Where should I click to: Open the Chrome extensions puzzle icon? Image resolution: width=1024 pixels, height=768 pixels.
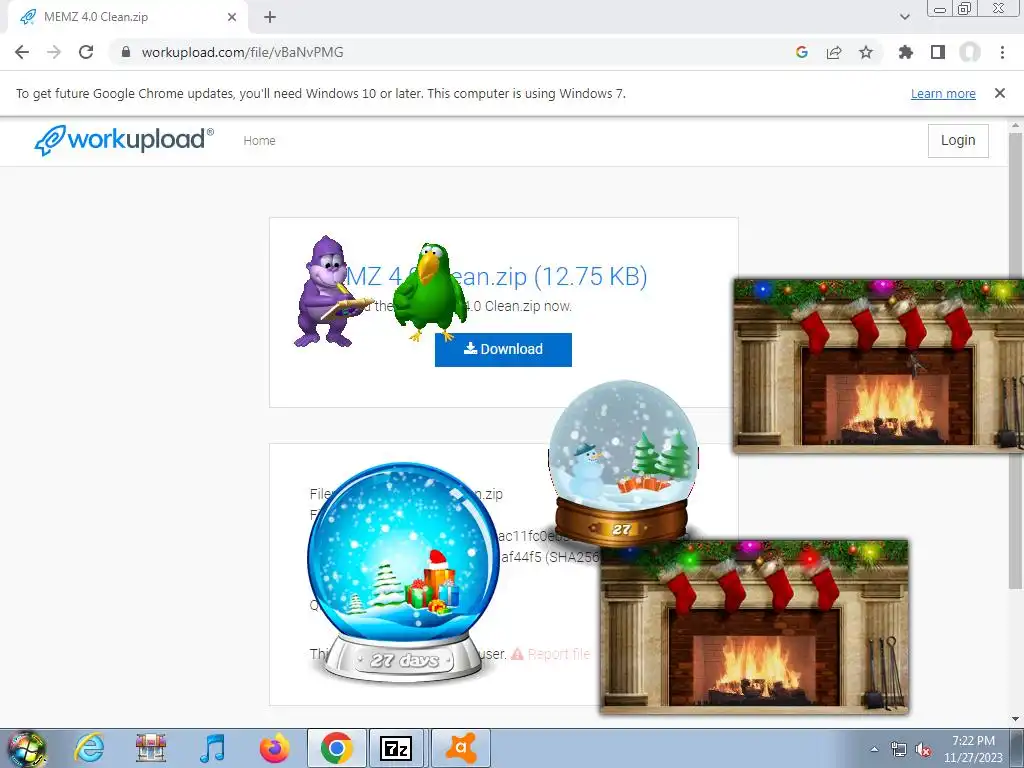tap(906, 52)
